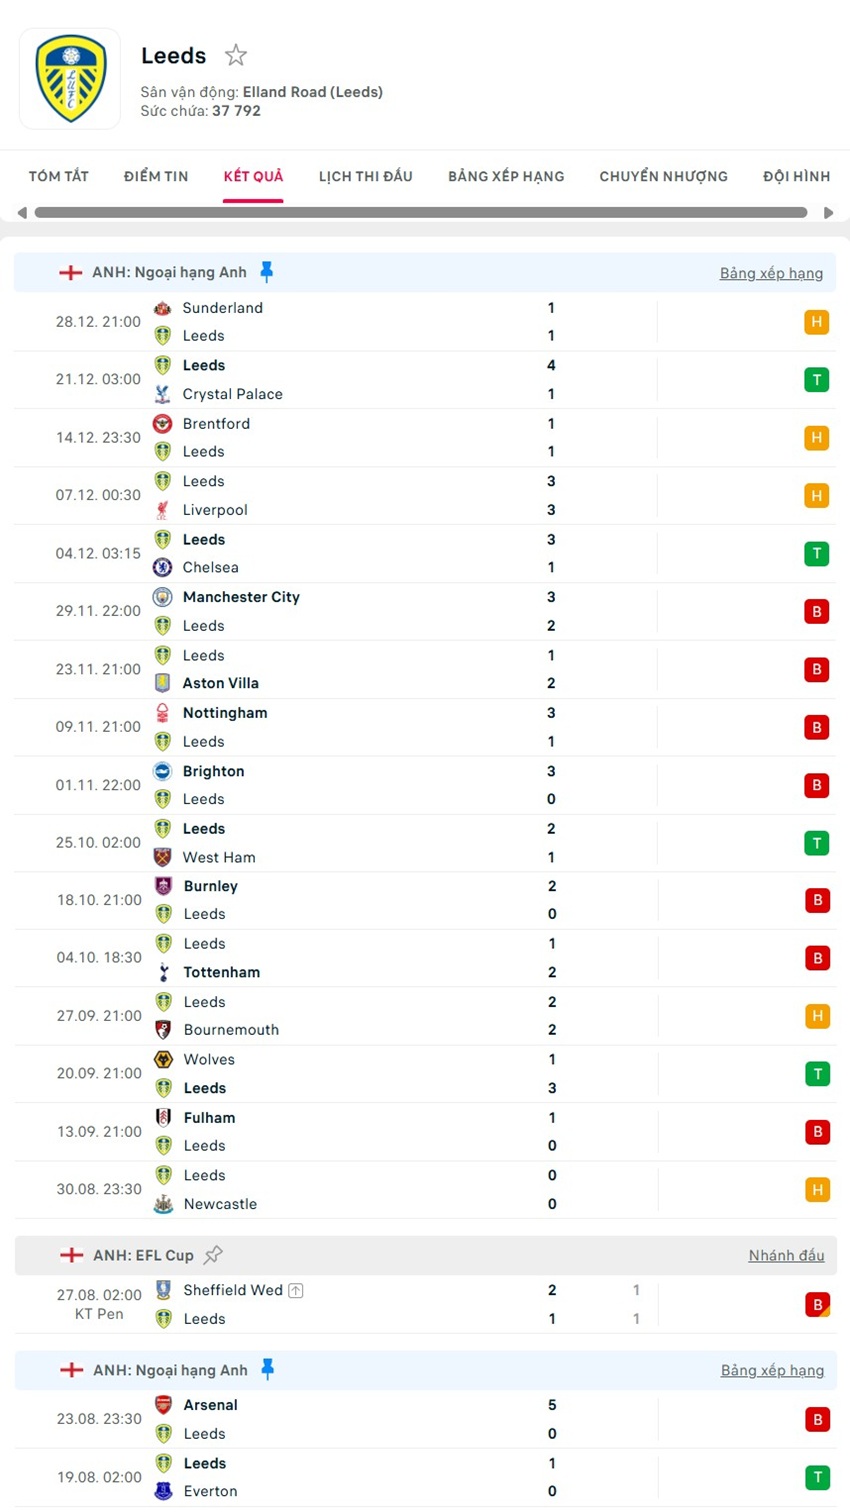The width and height of the screenshot is (850, 1512).
Task: Open Bảng xếp hạng link in top league header
Action: click(771, 273)
